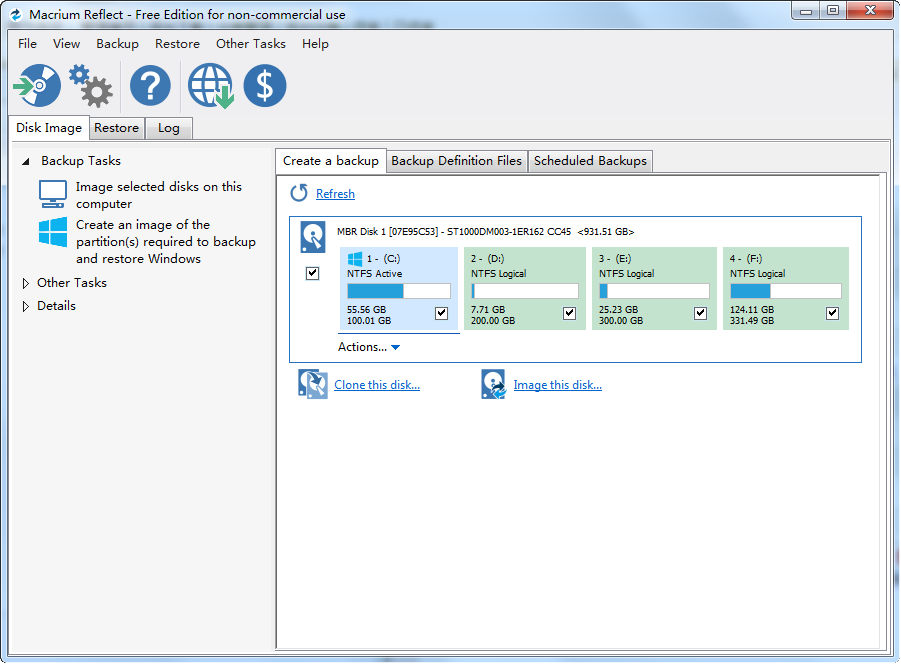Open the Other Tasks menu
The image size is (901, 664).
point(250,44)
